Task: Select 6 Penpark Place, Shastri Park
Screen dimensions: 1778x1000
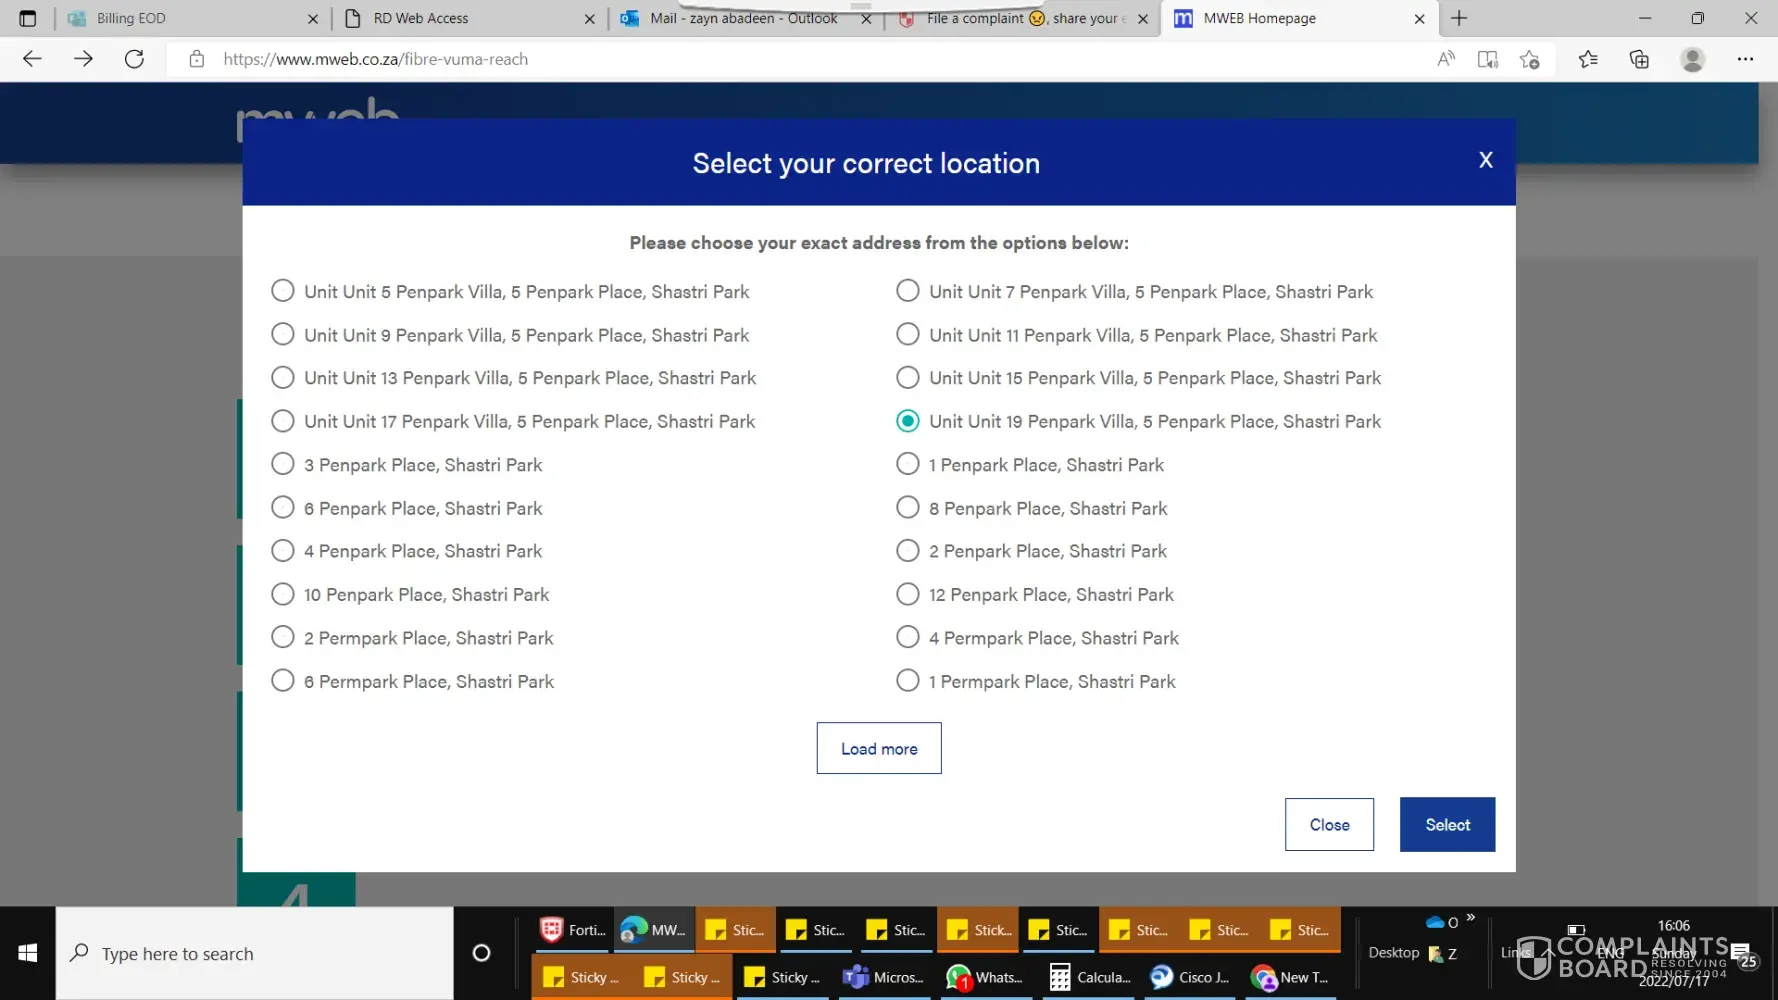Action: 283,508
